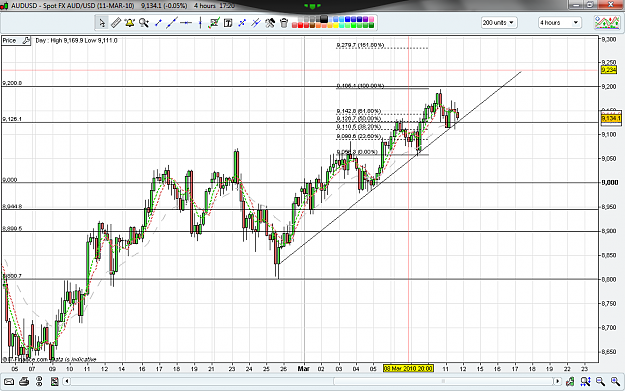Open the indicators chart icon at top right

click(x=607, y=23)
